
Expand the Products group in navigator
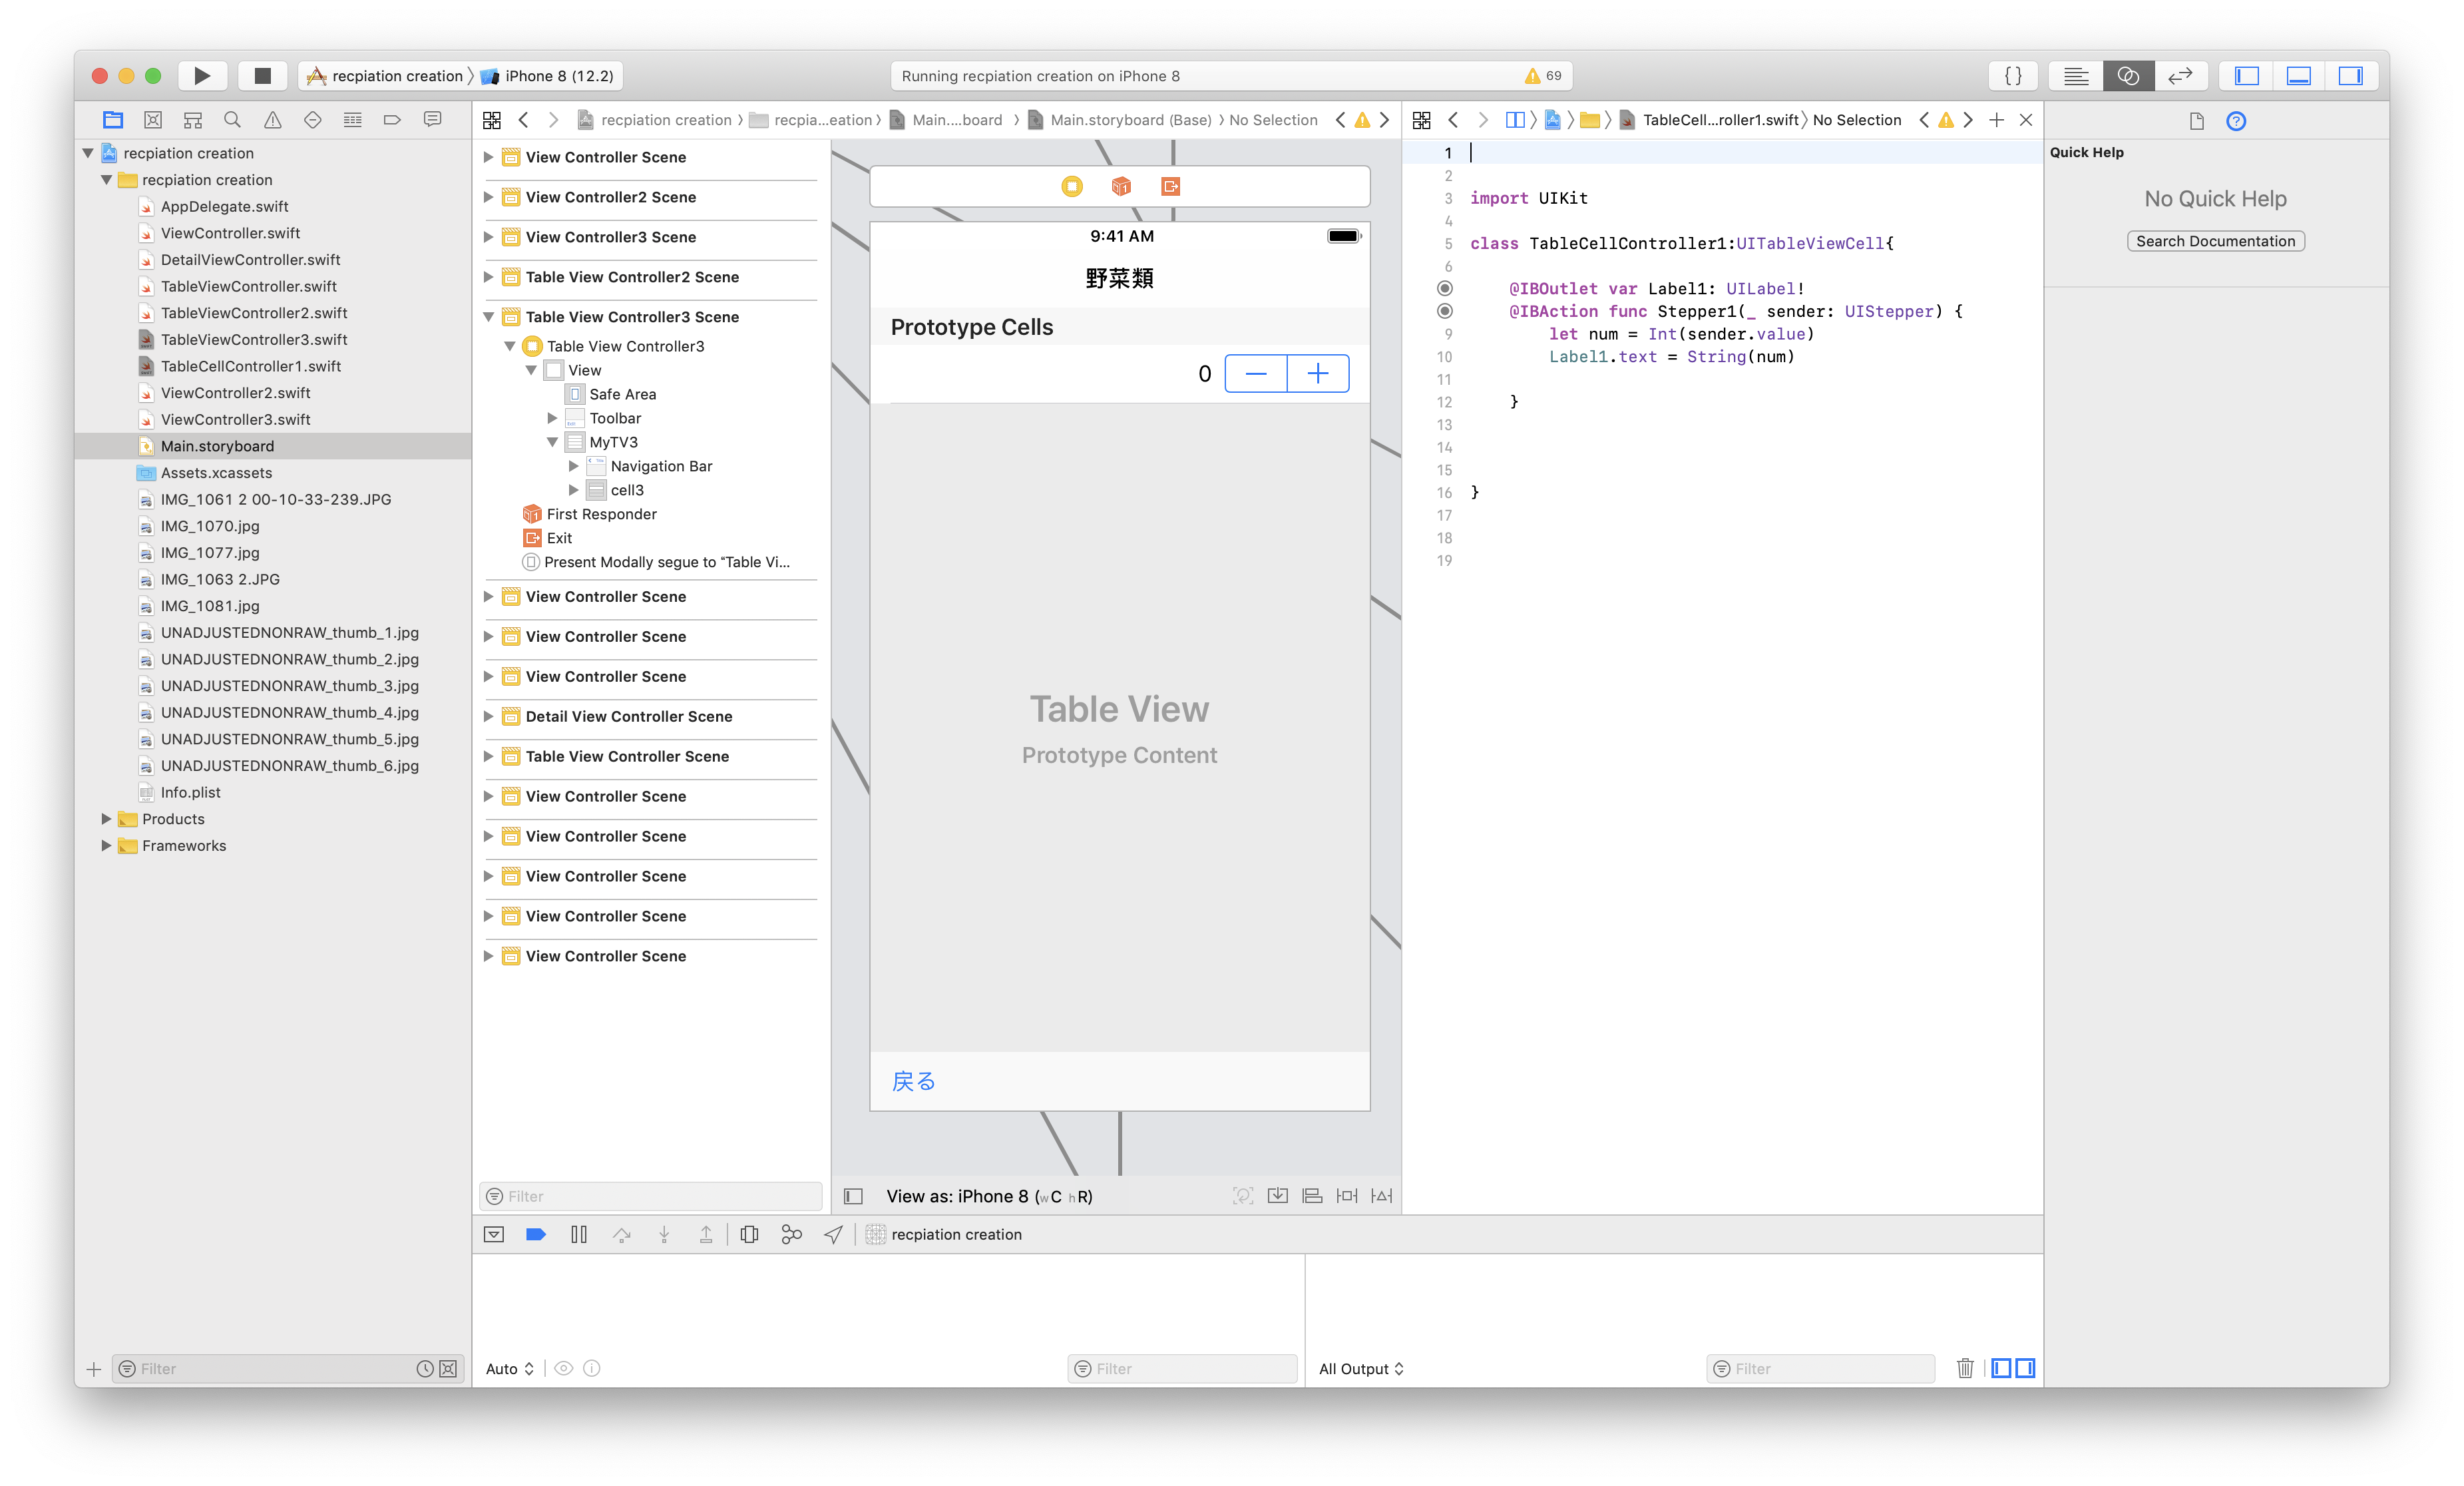coord(107,819)
